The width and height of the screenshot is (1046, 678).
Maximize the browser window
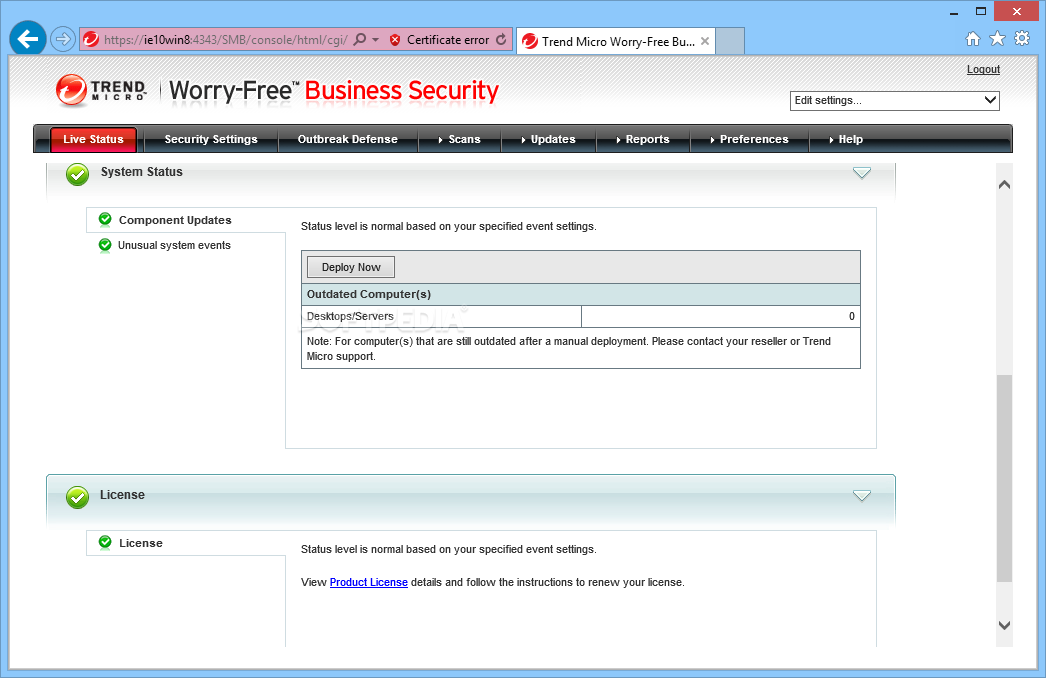pyautogui.click(x=981, y=11)
